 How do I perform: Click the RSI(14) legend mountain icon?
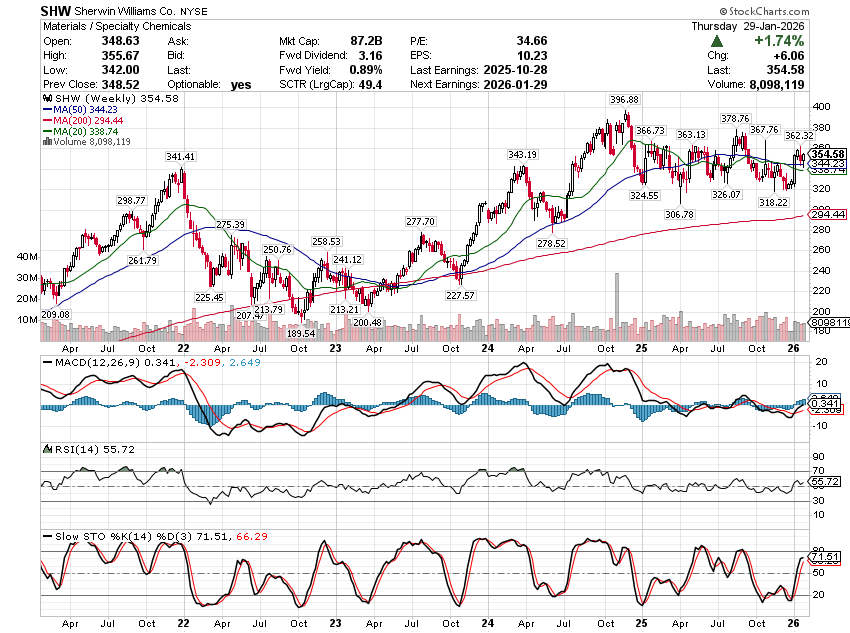(46, 451)
